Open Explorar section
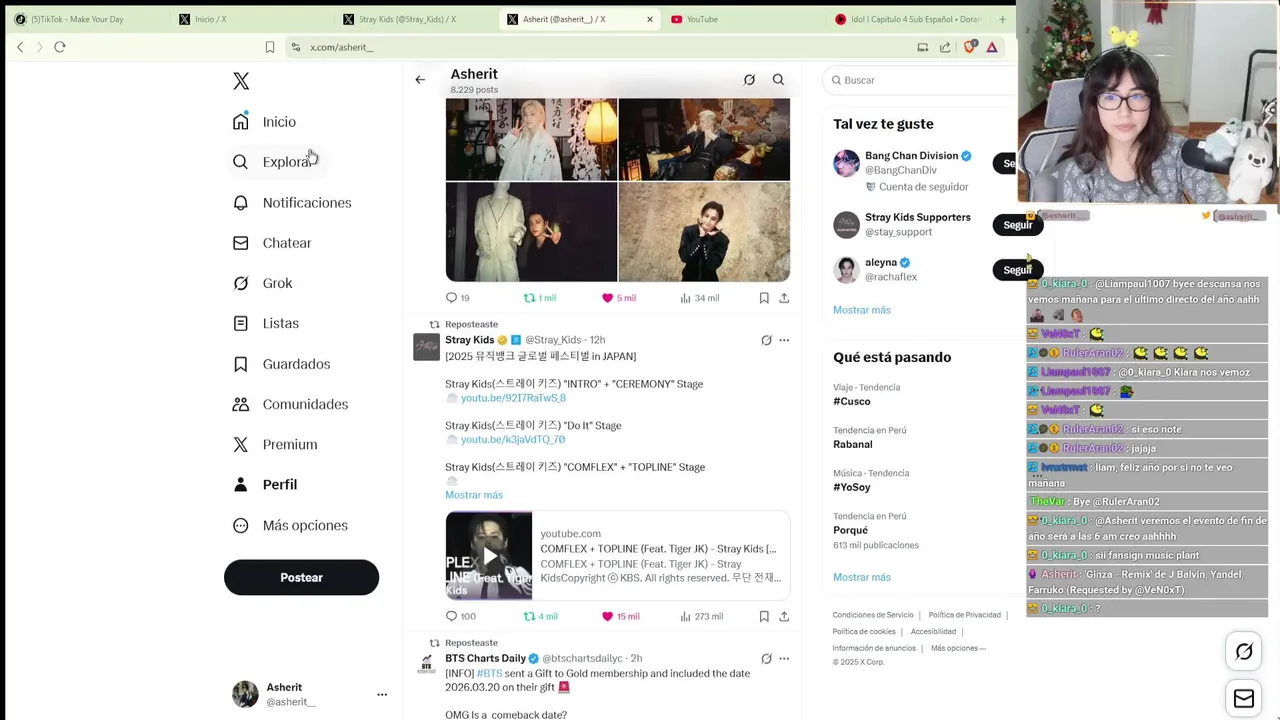This screenshot has width=1280, height=720. click(x=272, y=162)
